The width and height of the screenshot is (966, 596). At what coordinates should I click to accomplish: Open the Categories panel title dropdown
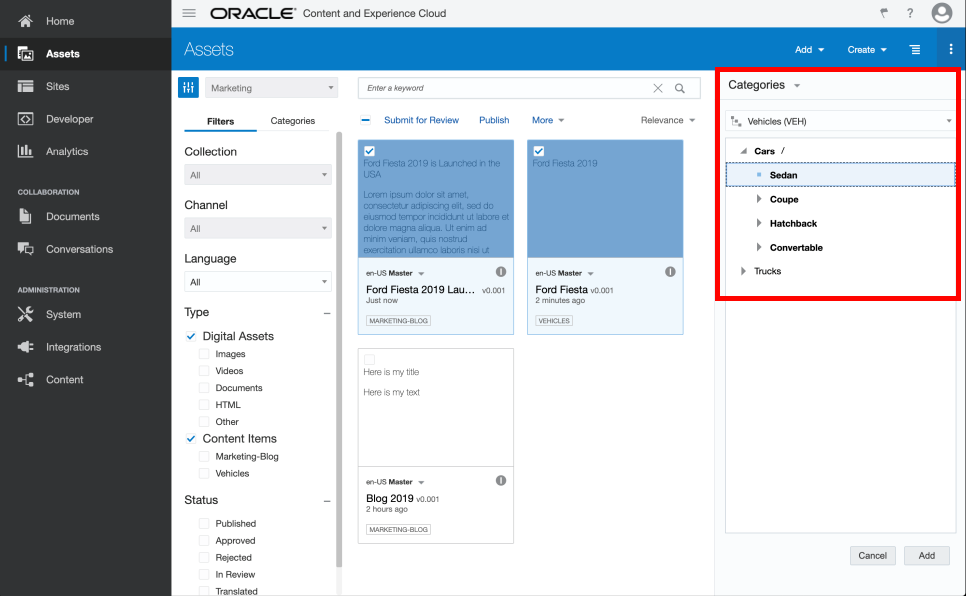pos(797,86)
